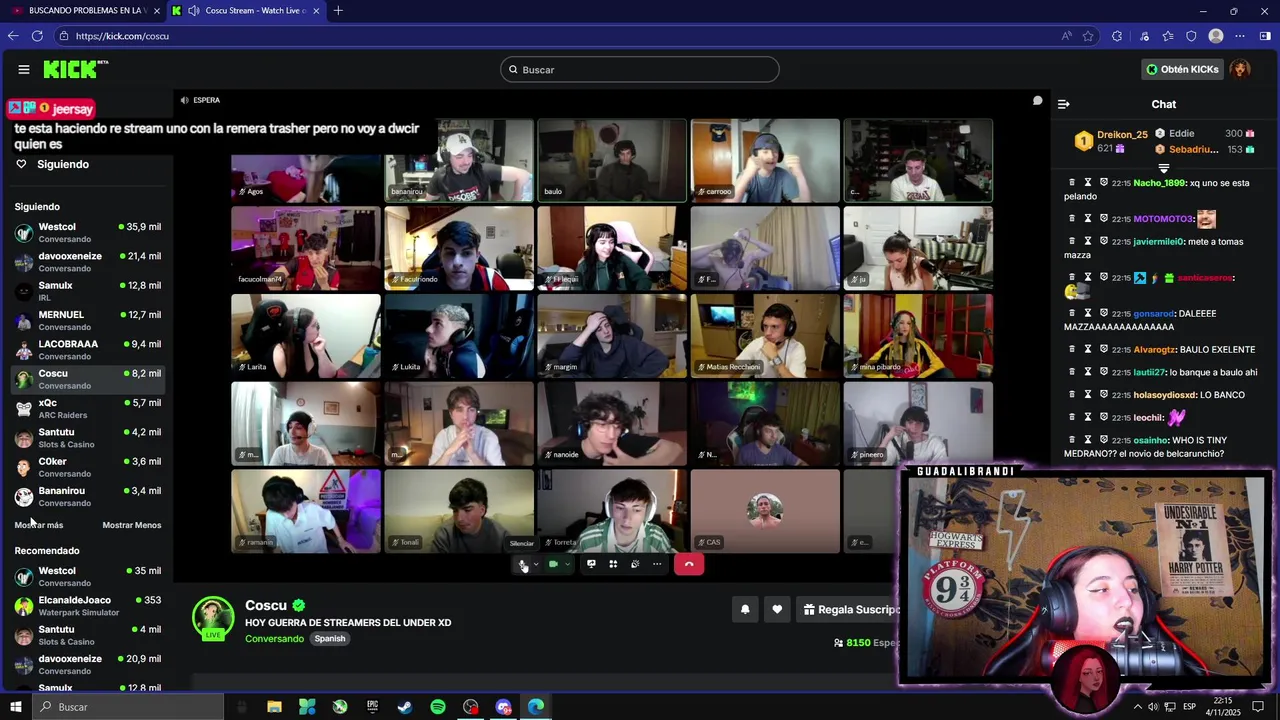Viewport: 1280px width, 720px height.
Task: Open File Explorer from the taskbar
Action: (274, 707)
